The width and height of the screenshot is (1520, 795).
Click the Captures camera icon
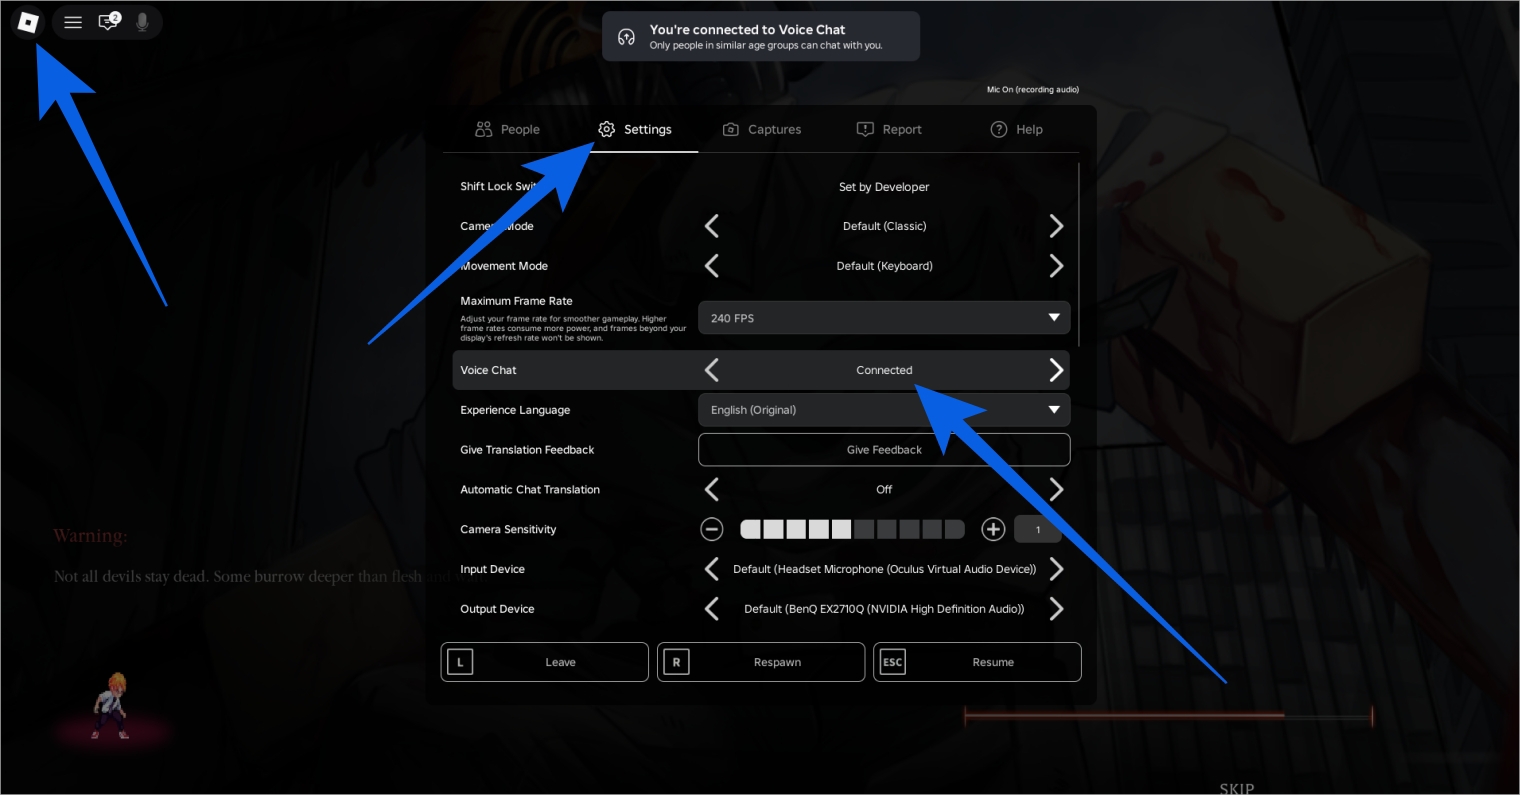click(730, 129)
